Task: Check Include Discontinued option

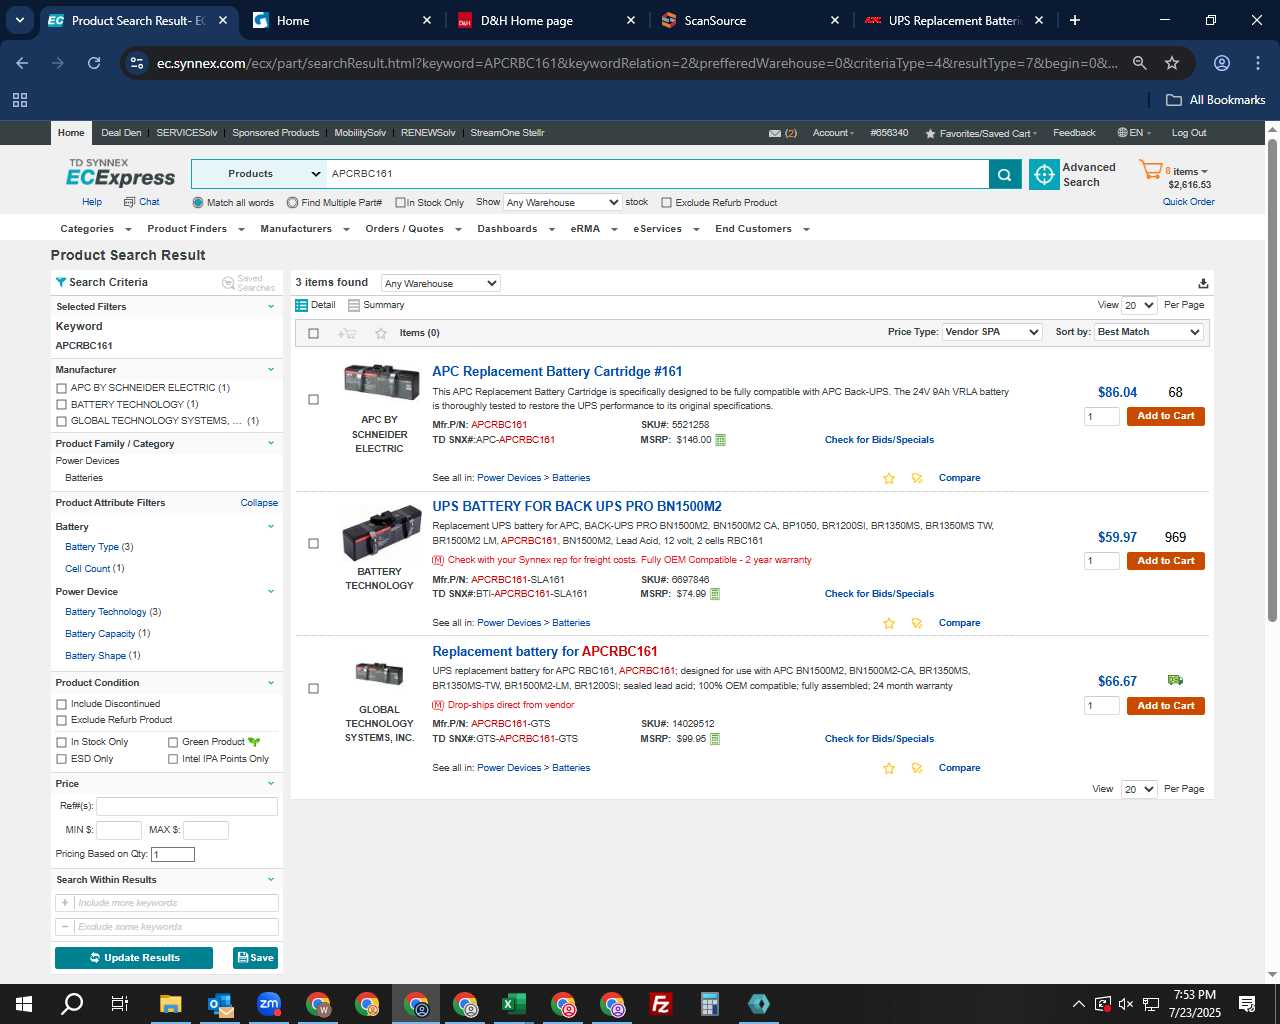Action: pos(62,704)
